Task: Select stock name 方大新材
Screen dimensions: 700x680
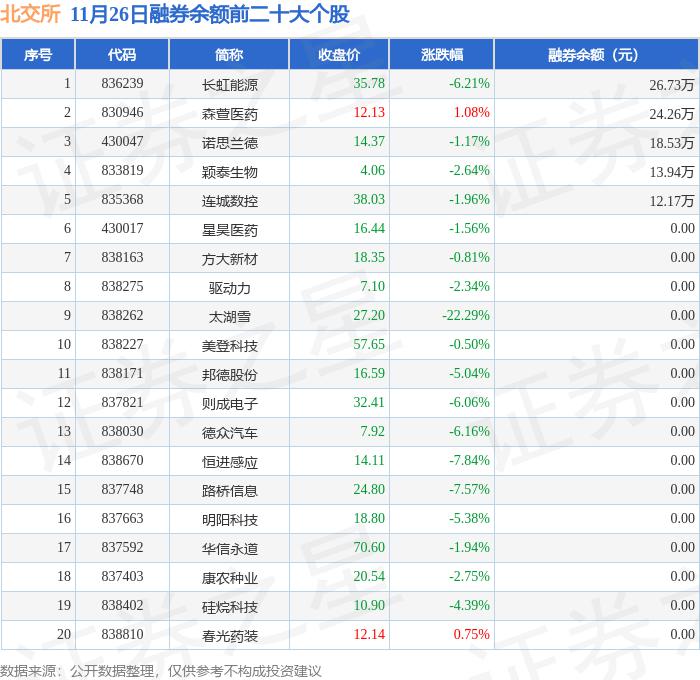Action: tap(229, 259)
